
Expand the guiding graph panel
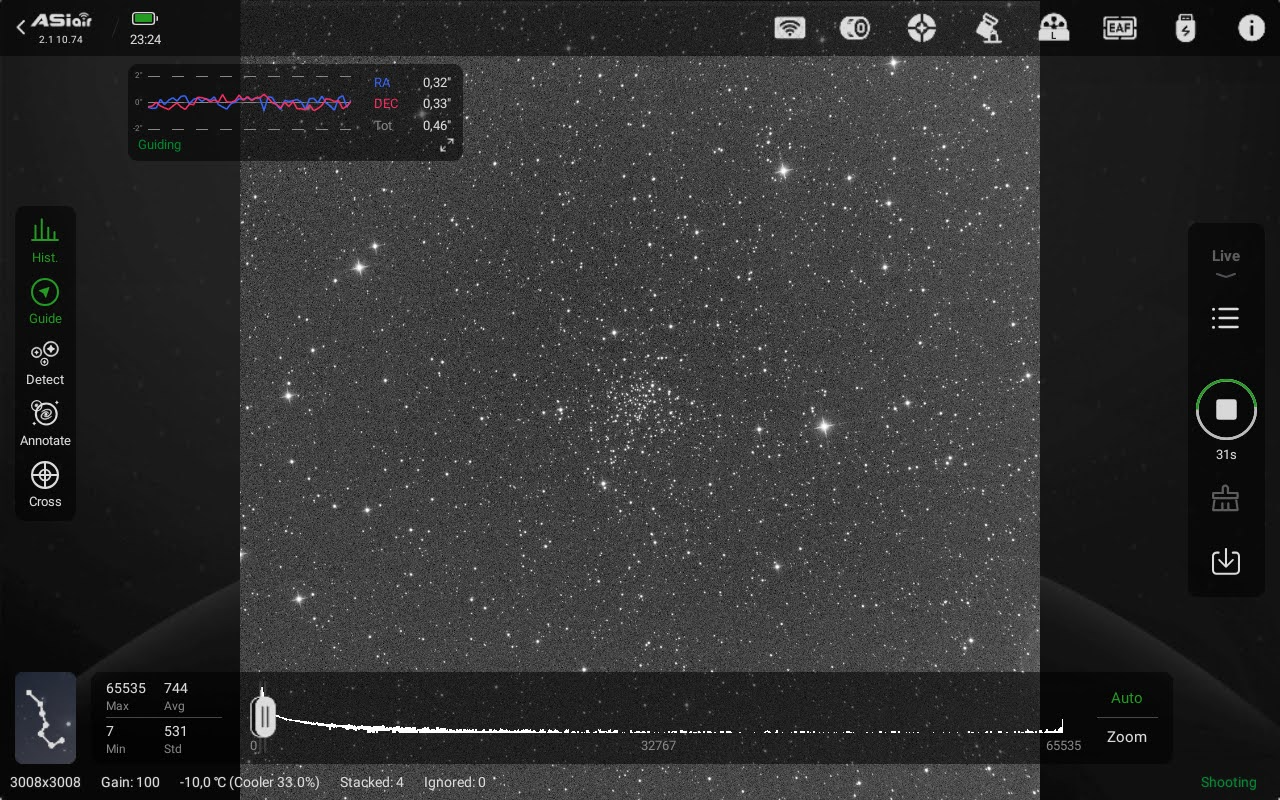pyautogui.click(x=446, y=146)
